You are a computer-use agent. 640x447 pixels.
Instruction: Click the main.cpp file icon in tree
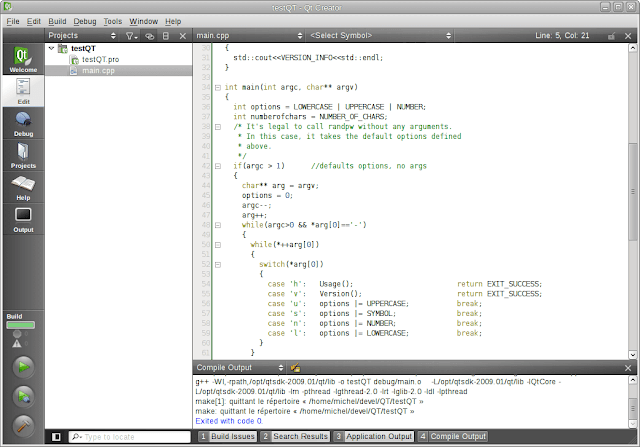click(74, 71)
